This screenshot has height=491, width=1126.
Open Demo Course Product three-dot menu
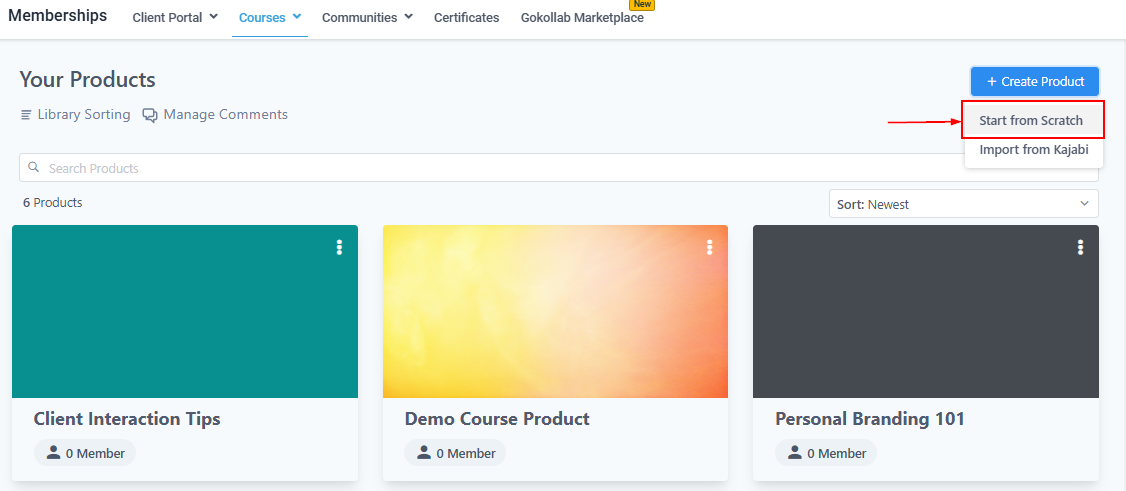point(710,247)
